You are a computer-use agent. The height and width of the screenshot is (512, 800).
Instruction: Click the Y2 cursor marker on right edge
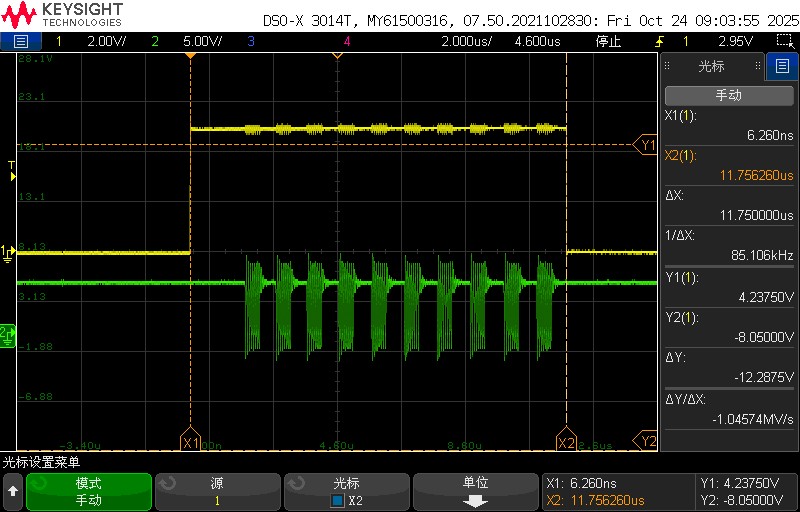tap(647, 440)
